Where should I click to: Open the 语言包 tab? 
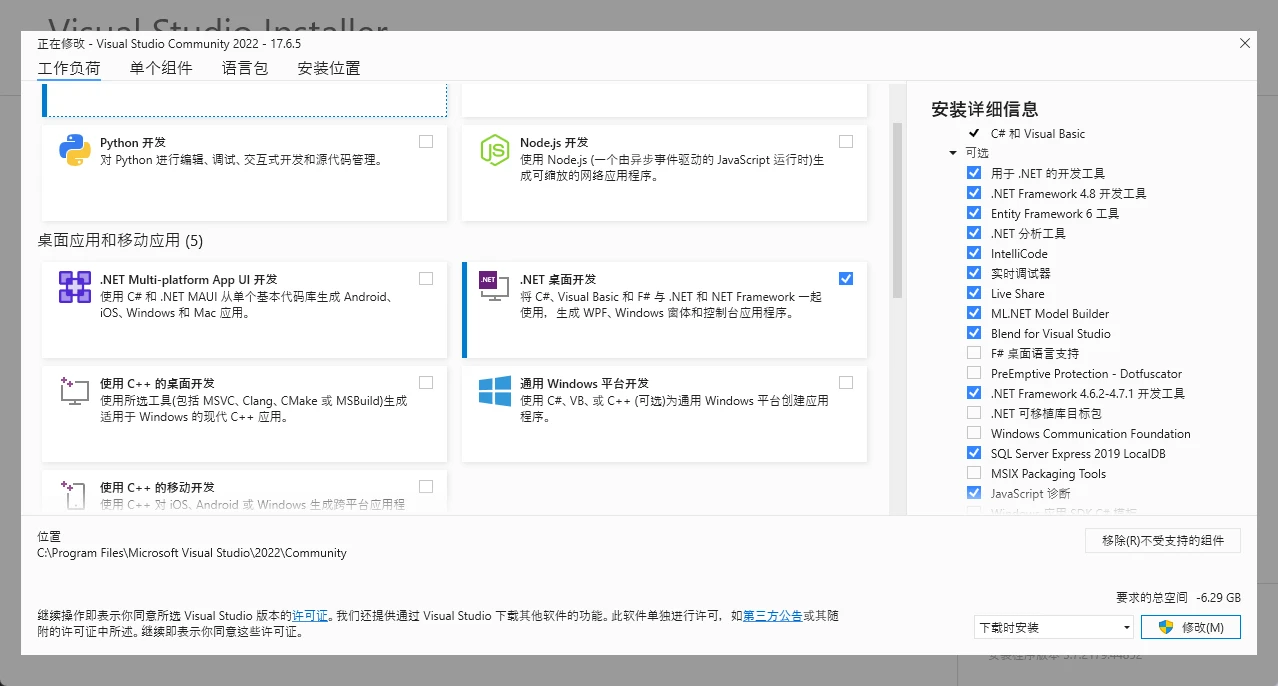click(245, 69)
